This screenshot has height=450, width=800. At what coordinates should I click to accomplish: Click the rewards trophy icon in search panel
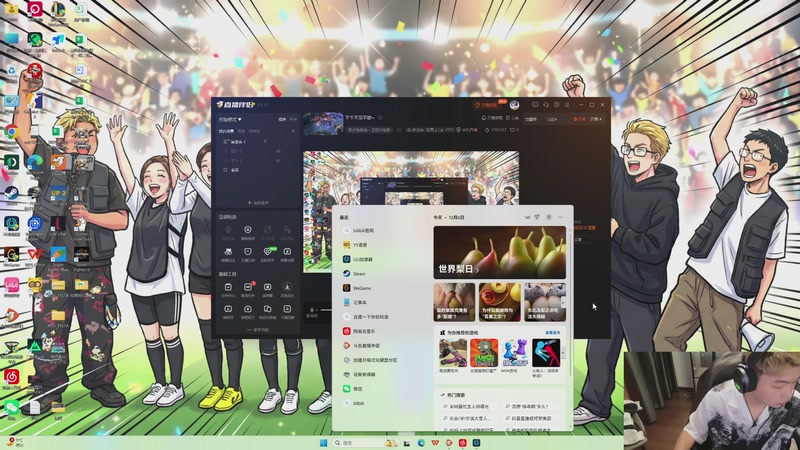pyautogui.click(x=537, y=217)
